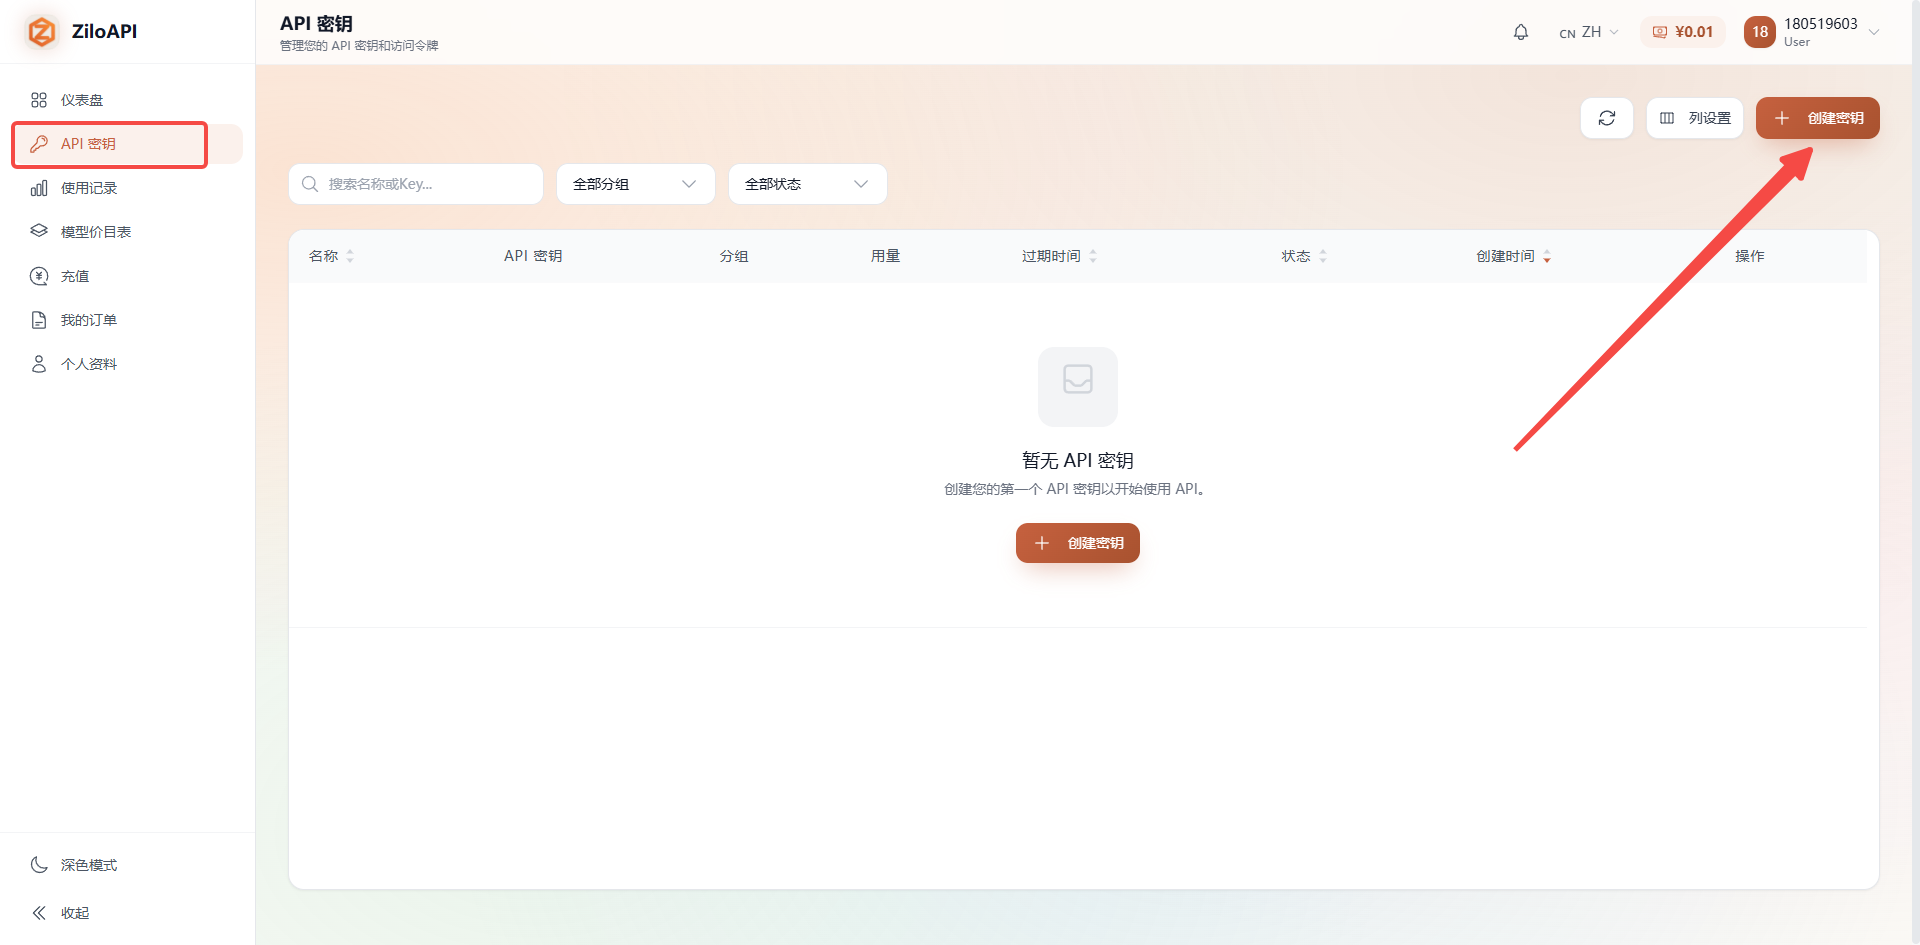This screenshot has height=945, width=1920.
Task: Go to the 模型价目表 pricing page
Action: pos(127,232)
